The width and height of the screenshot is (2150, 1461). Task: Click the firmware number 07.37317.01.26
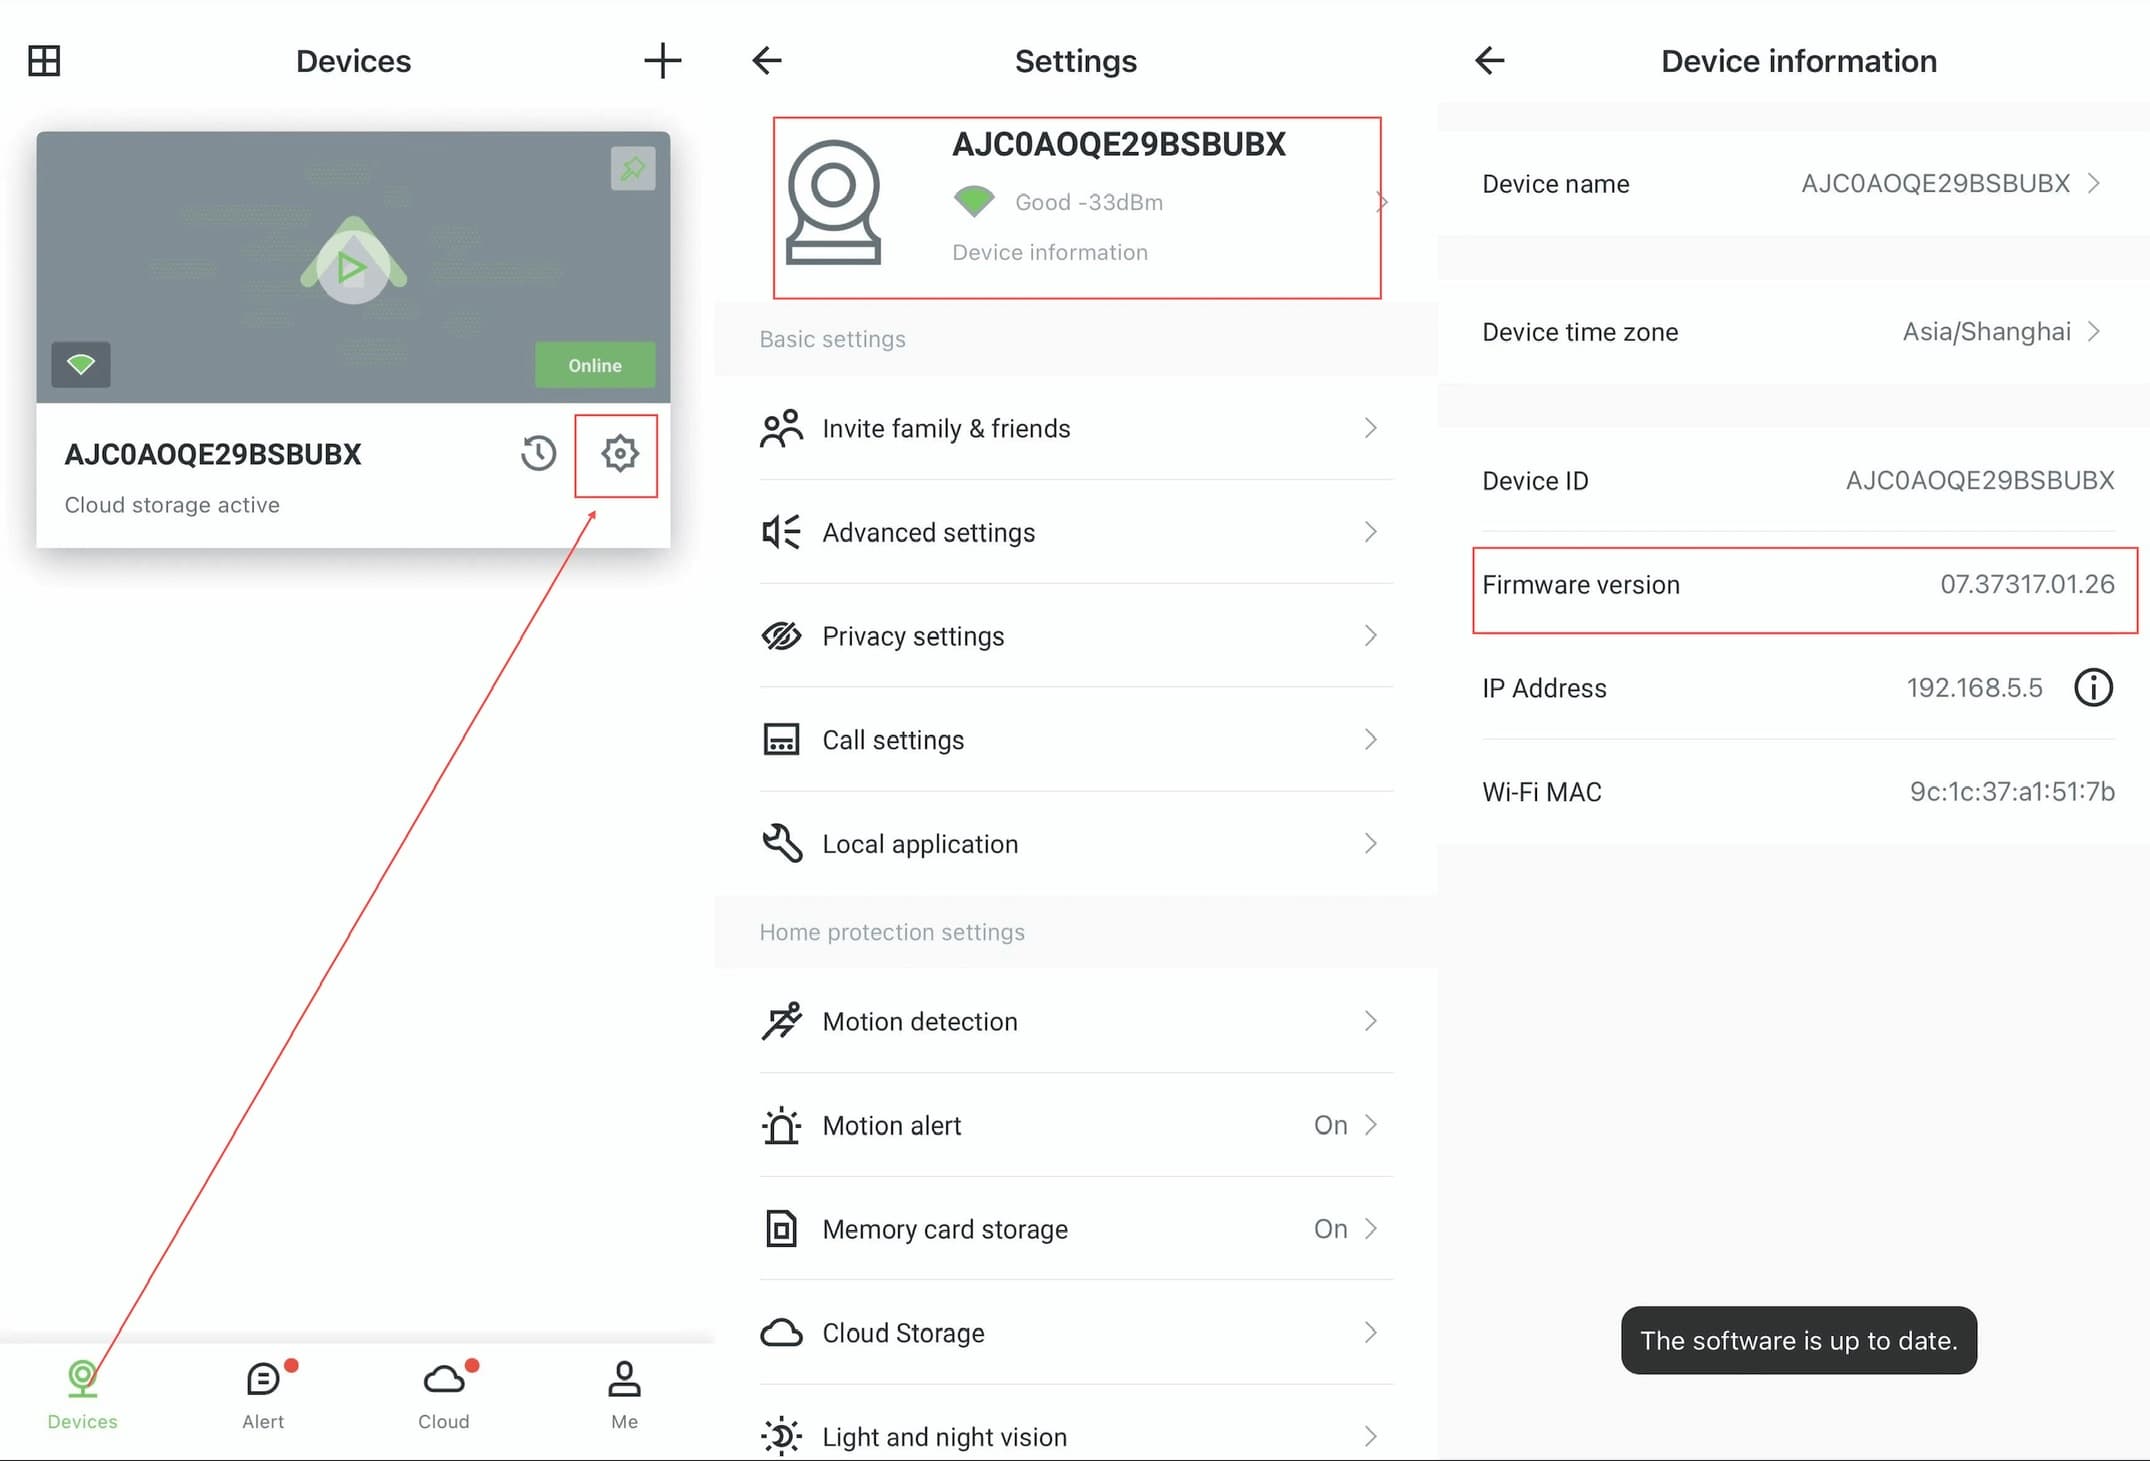pyautogui.click(x=2027, y=585)
